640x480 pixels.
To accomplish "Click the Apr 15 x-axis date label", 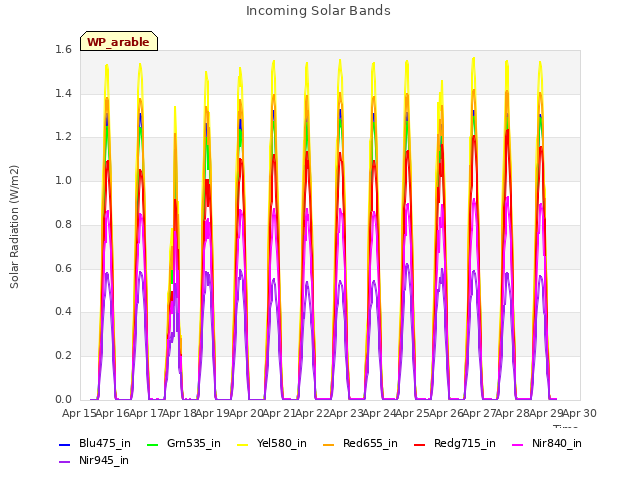I will [79, 414].
